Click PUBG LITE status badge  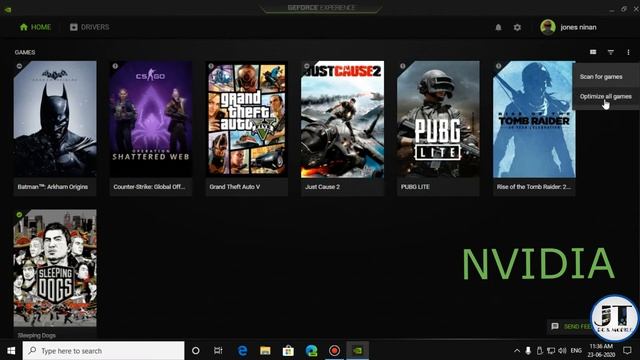[402, 66]
